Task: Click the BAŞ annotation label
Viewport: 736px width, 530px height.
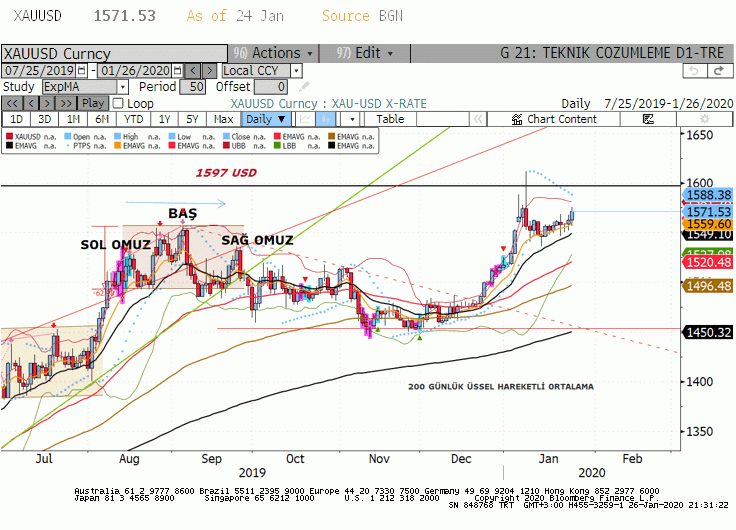Action: coord(183,213)
